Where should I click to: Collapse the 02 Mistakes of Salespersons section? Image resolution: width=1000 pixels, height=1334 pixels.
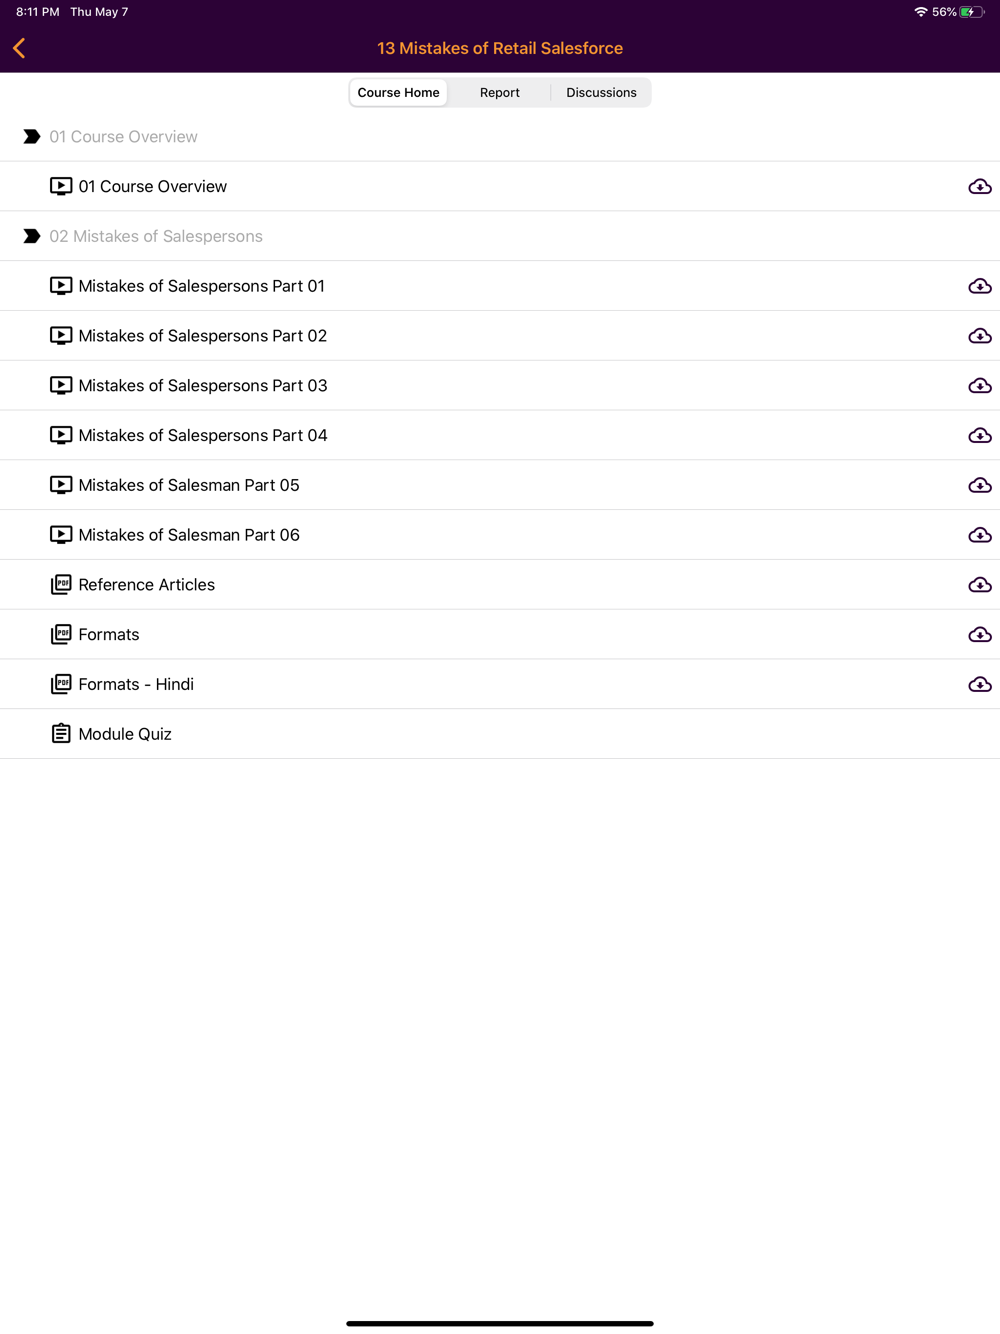pos(32,237)
